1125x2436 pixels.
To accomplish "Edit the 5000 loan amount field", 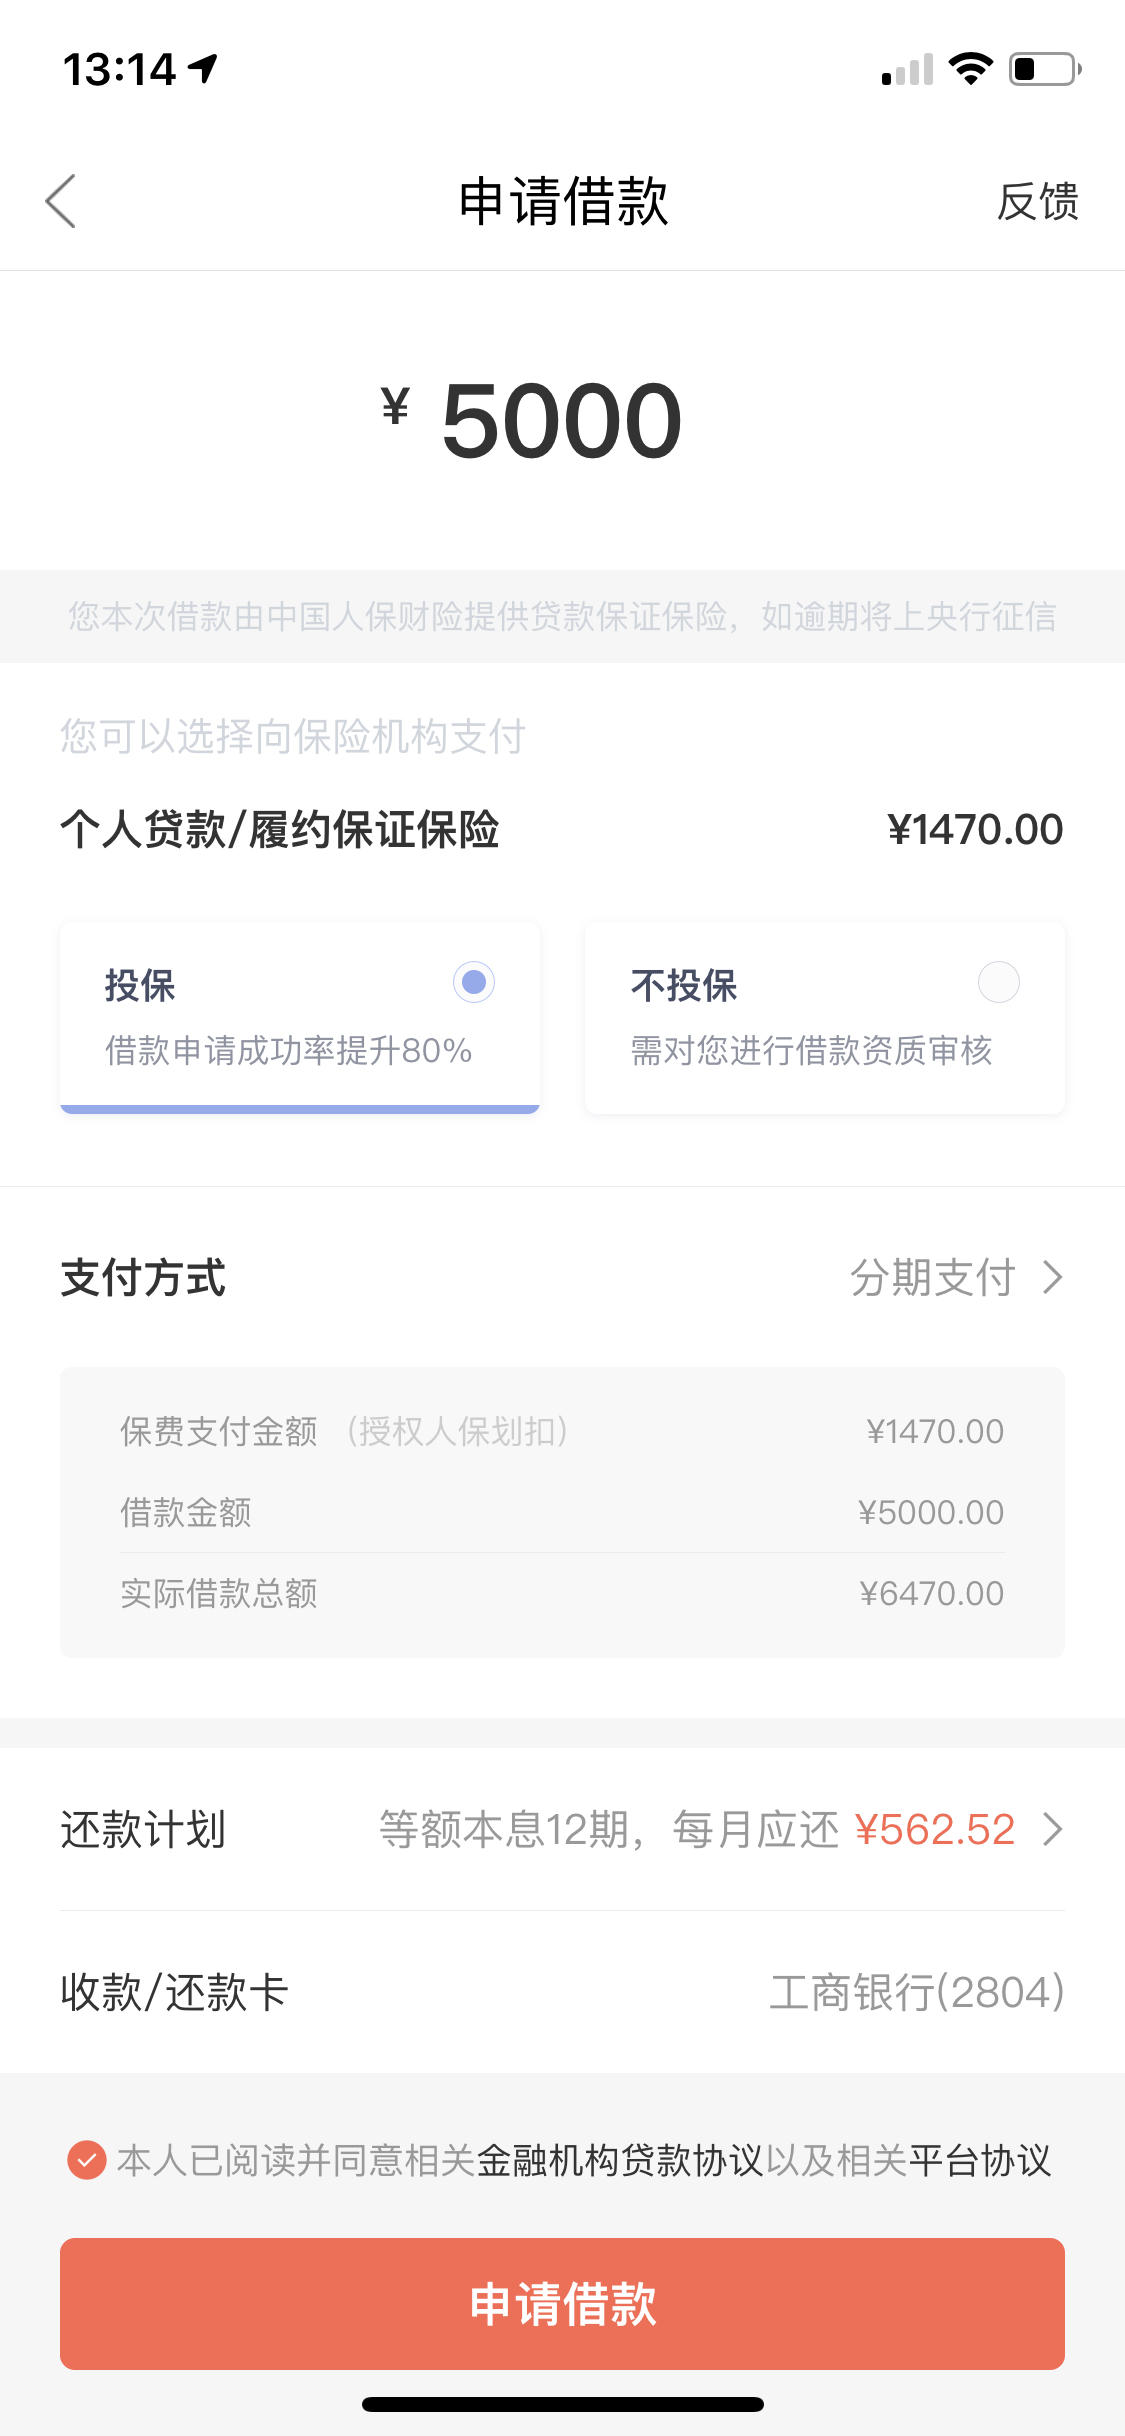I will (x=562, y=421).
